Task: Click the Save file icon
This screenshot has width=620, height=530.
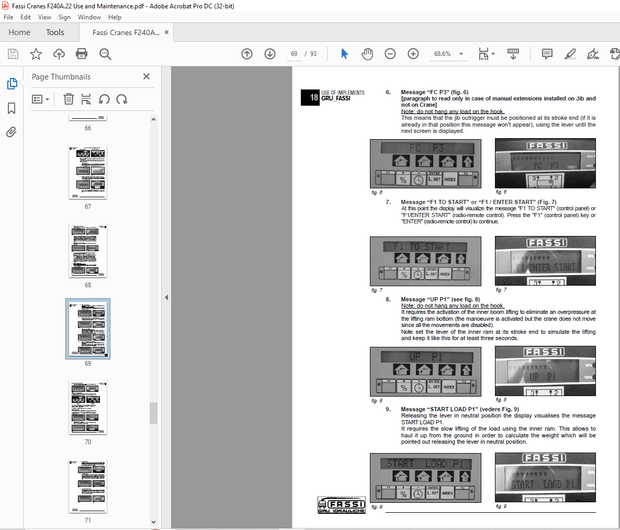Action: (x=13, y=54)
